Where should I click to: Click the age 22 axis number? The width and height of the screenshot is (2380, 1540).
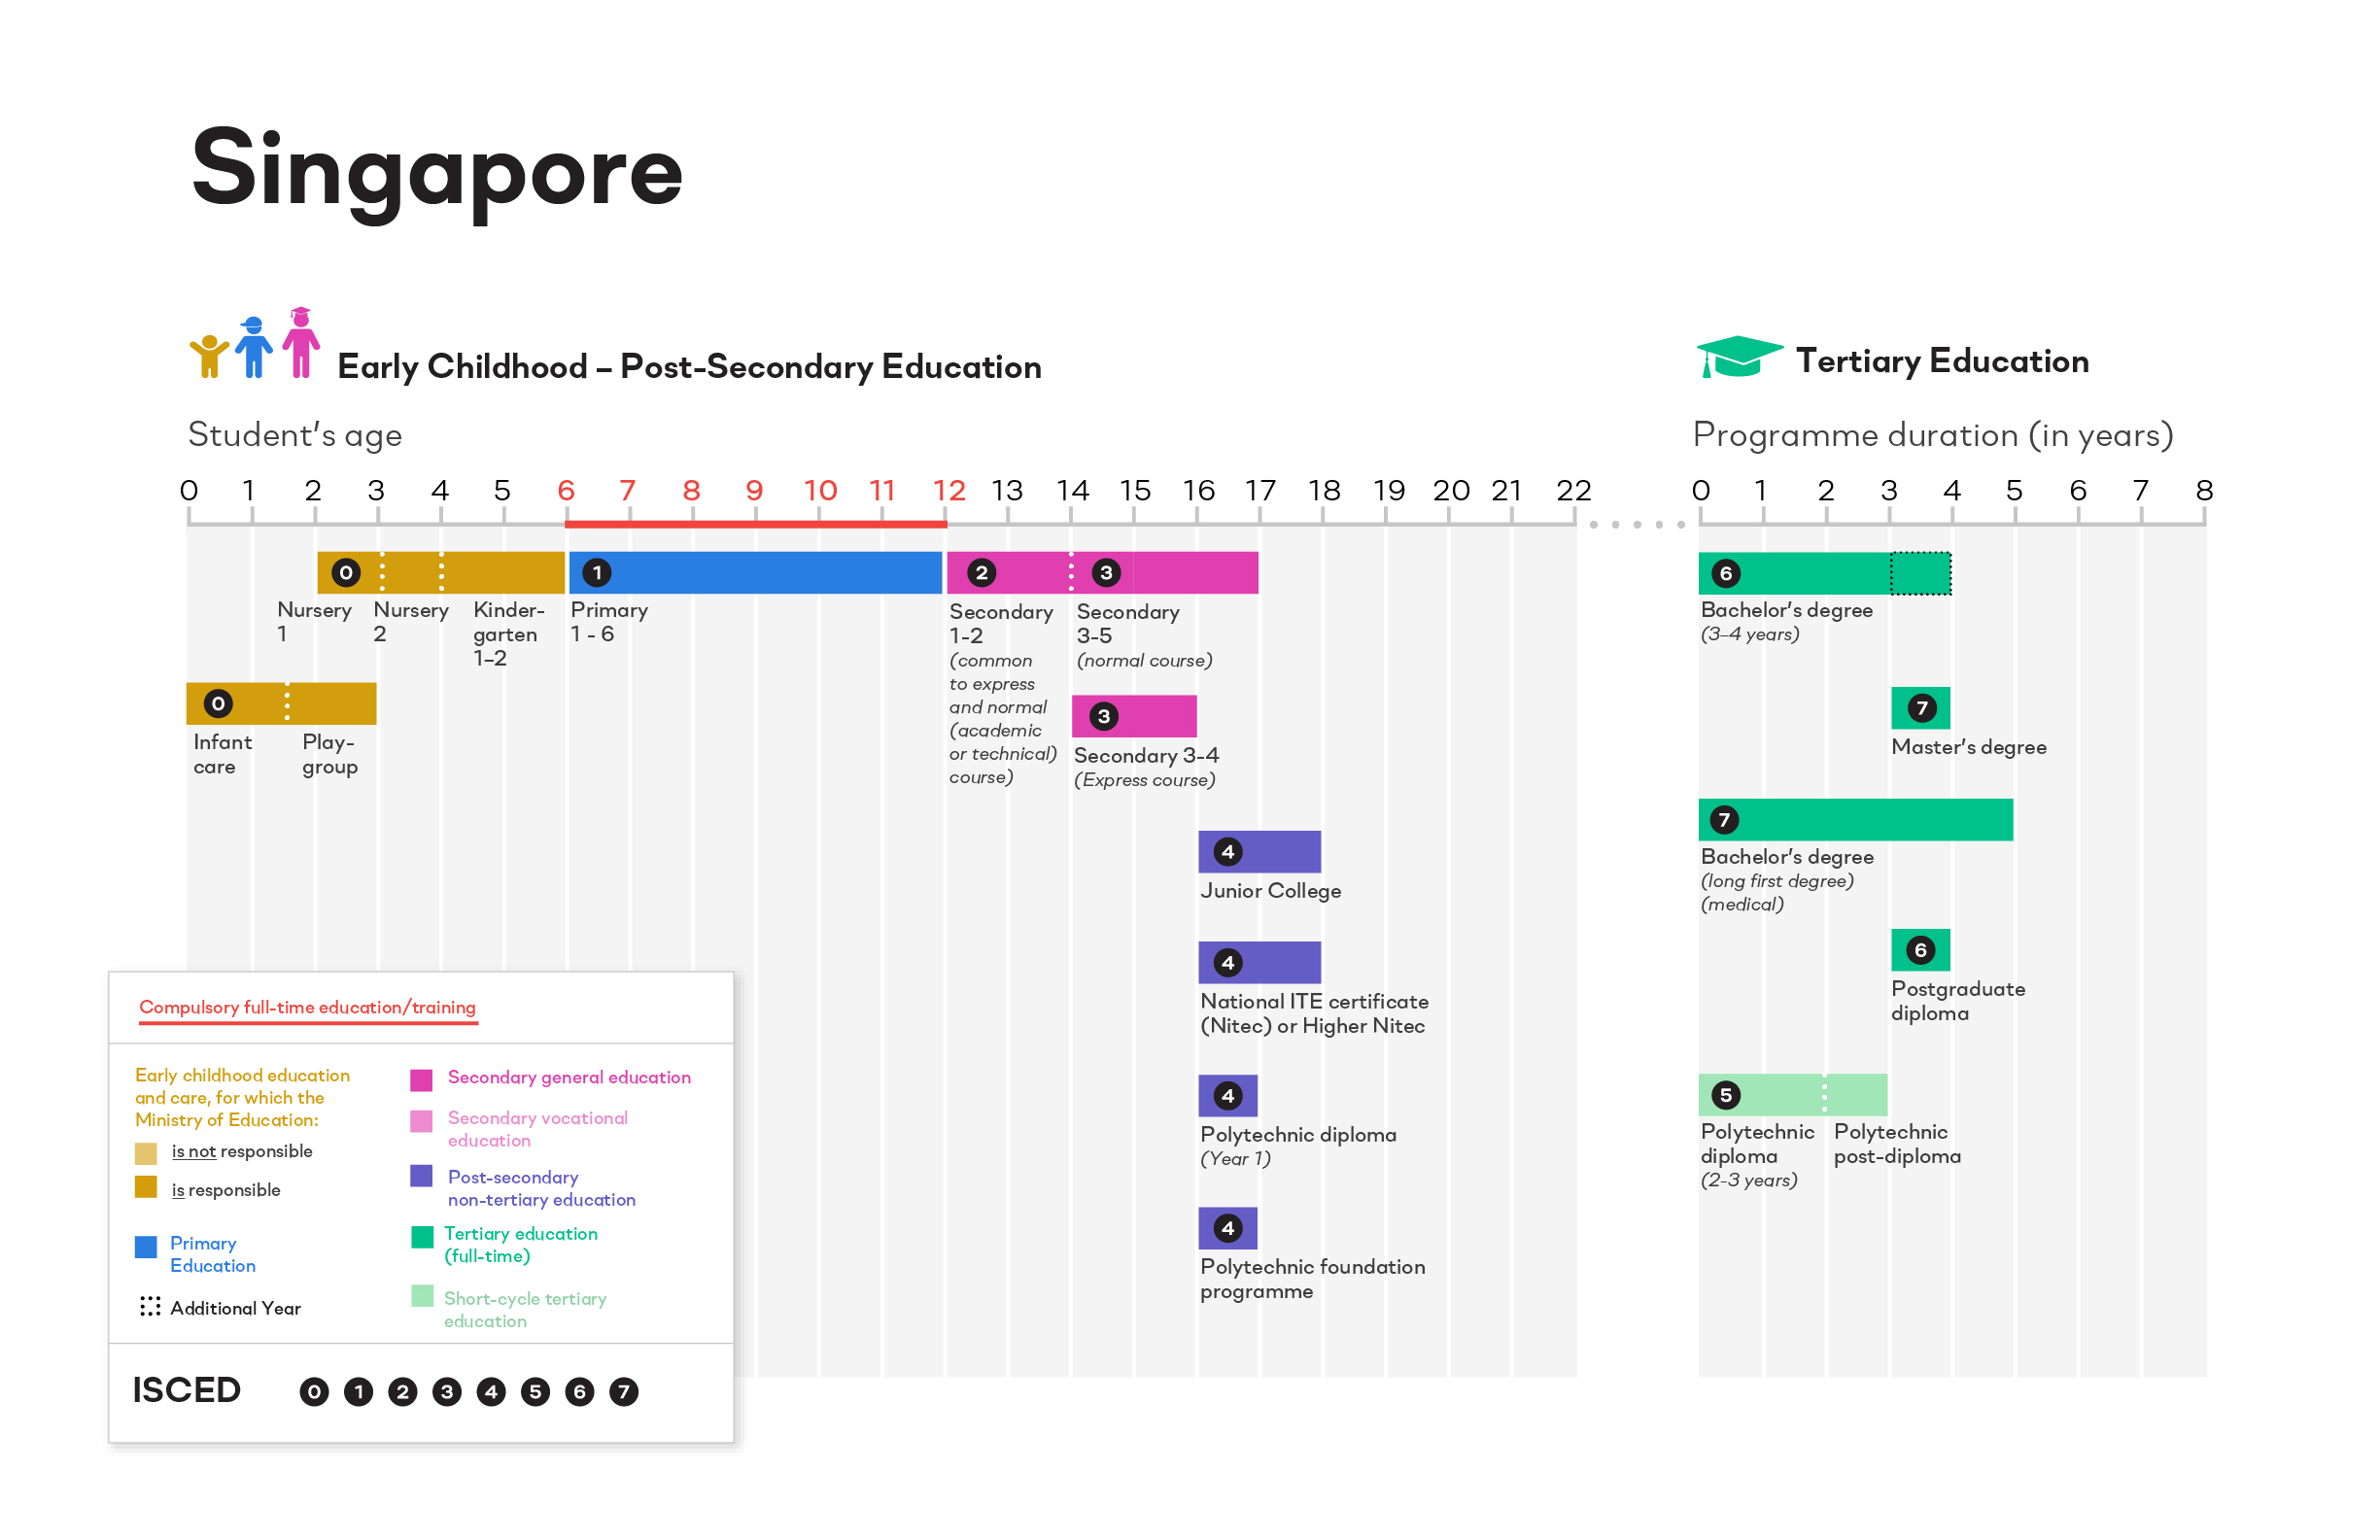point(1573,491)
